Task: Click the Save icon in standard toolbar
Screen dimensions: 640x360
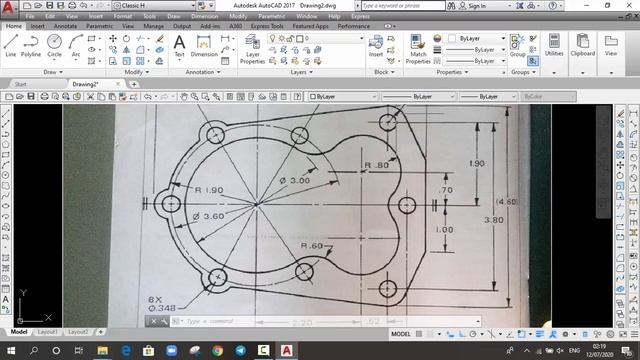Action: tap(31, 97)
